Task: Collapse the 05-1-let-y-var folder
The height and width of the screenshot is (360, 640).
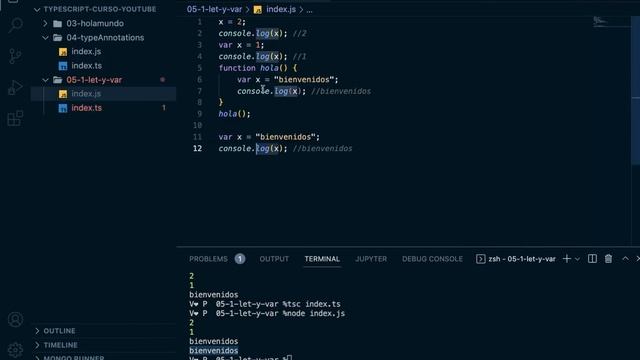Action: [x=45, y=80]
